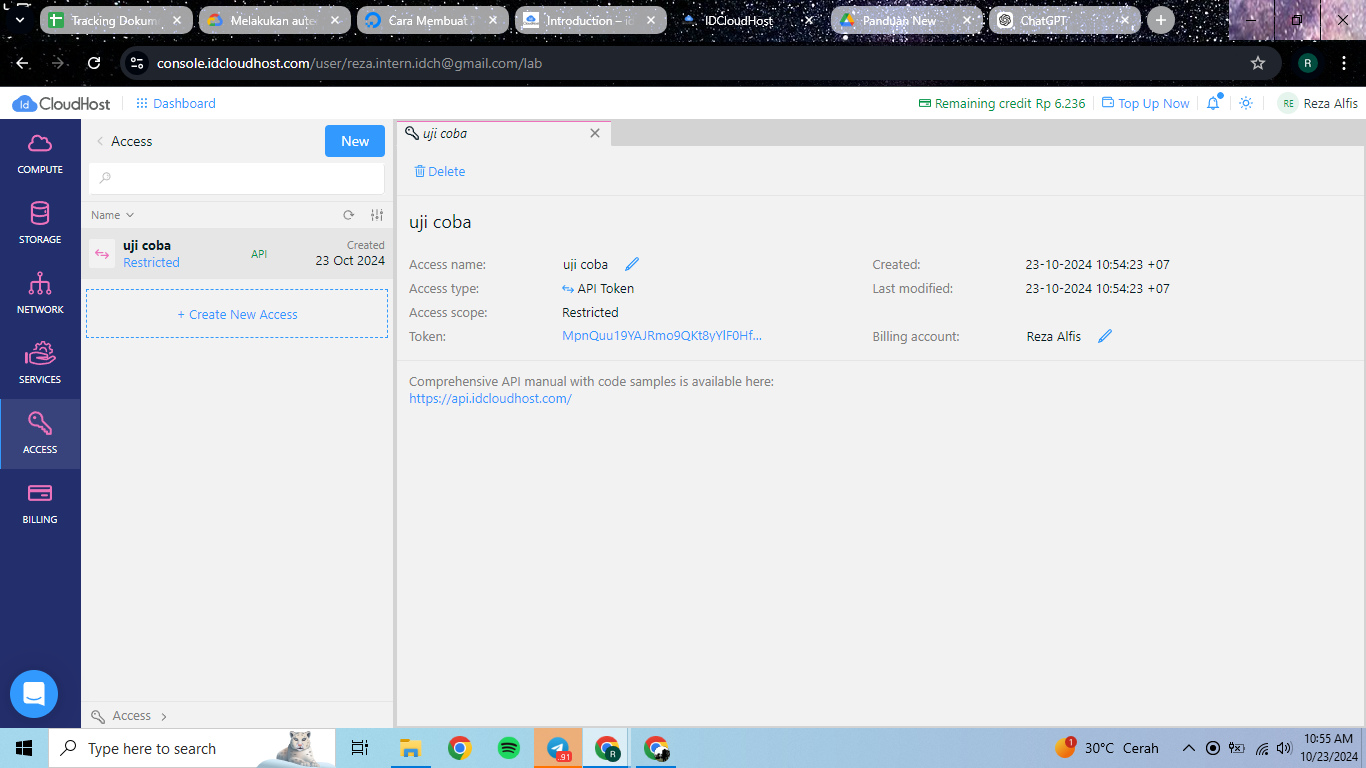1366x768 pixels.
Task: Reload the browser page
Action: point(94,63)
